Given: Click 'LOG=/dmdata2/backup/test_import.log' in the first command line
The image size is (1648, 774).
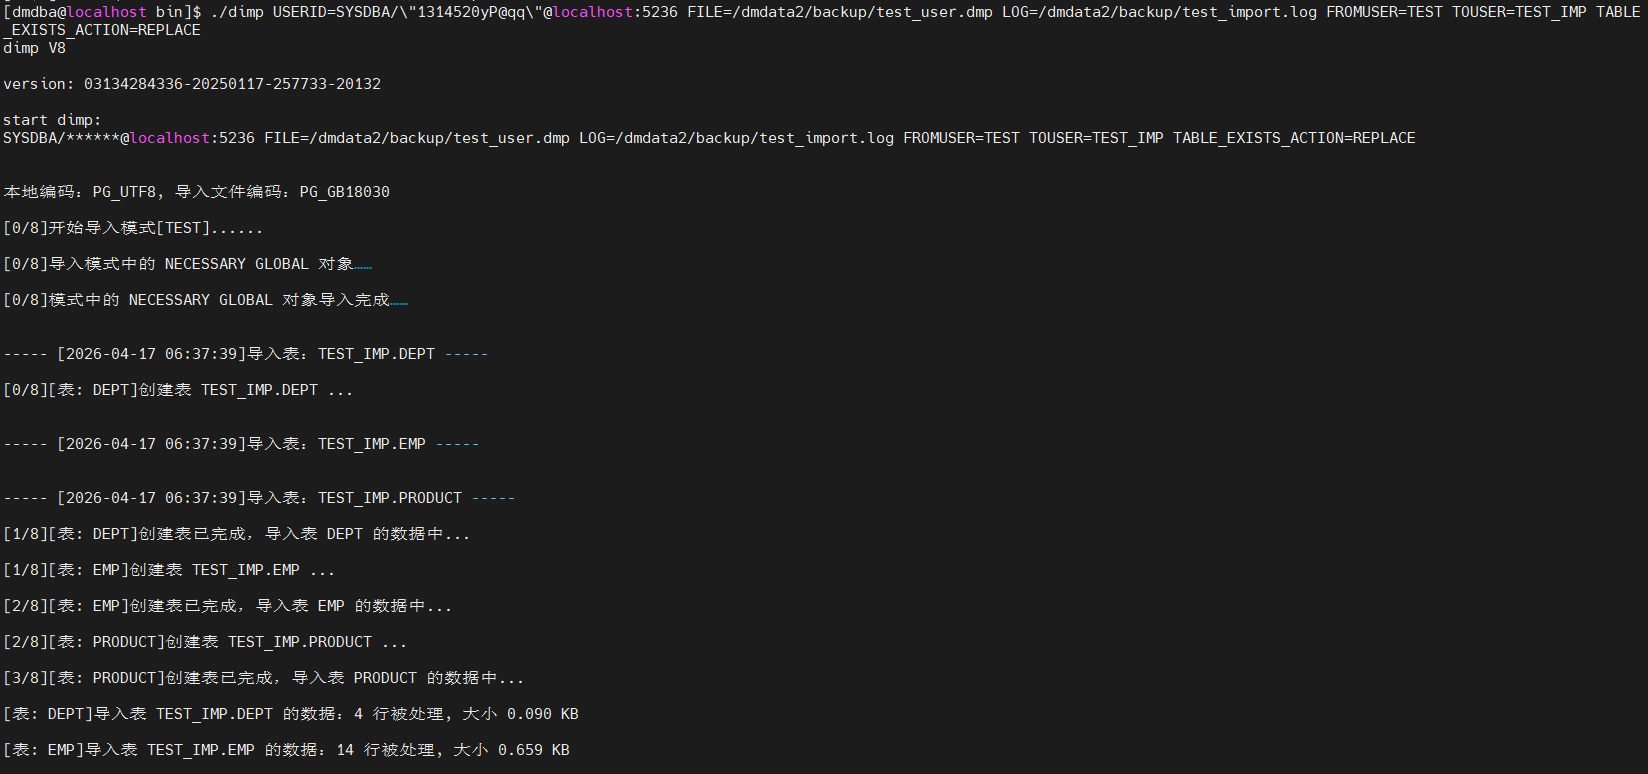Looking at the screenshot, I should click(x=1159, y=12).
